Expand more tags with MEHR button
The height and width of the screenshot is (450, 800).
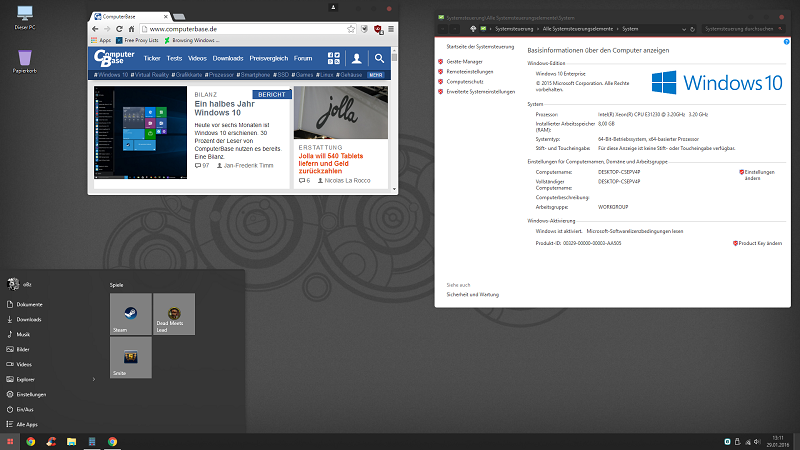point(376,75)
